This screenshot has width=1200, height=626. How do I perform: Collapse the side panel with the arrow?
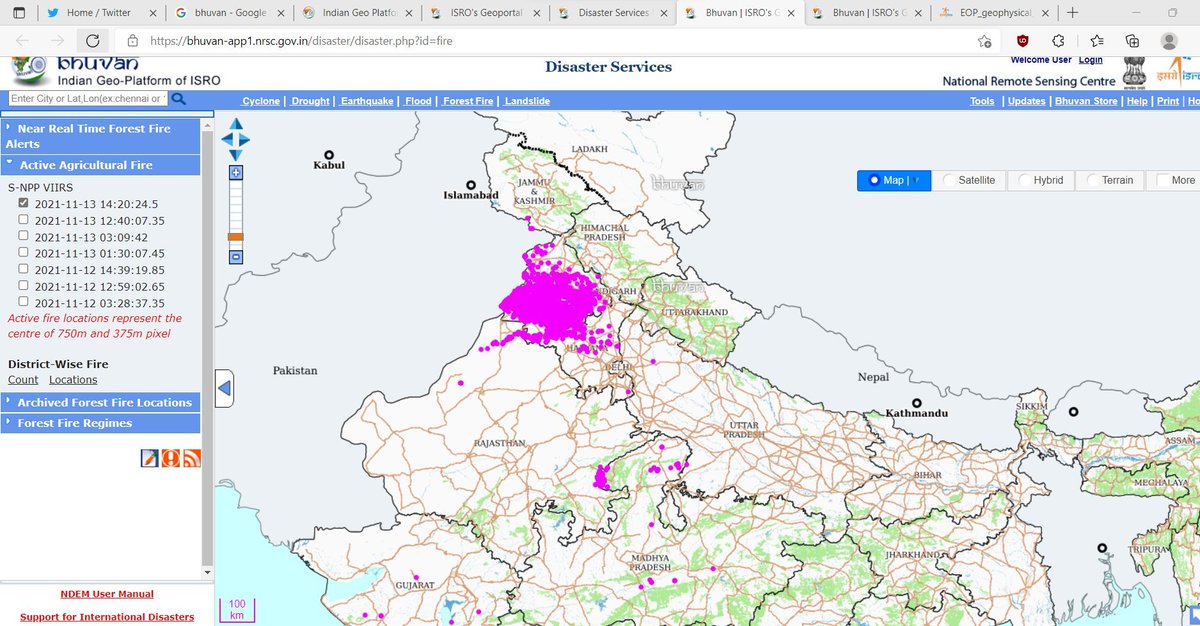(x=225, y=388)
